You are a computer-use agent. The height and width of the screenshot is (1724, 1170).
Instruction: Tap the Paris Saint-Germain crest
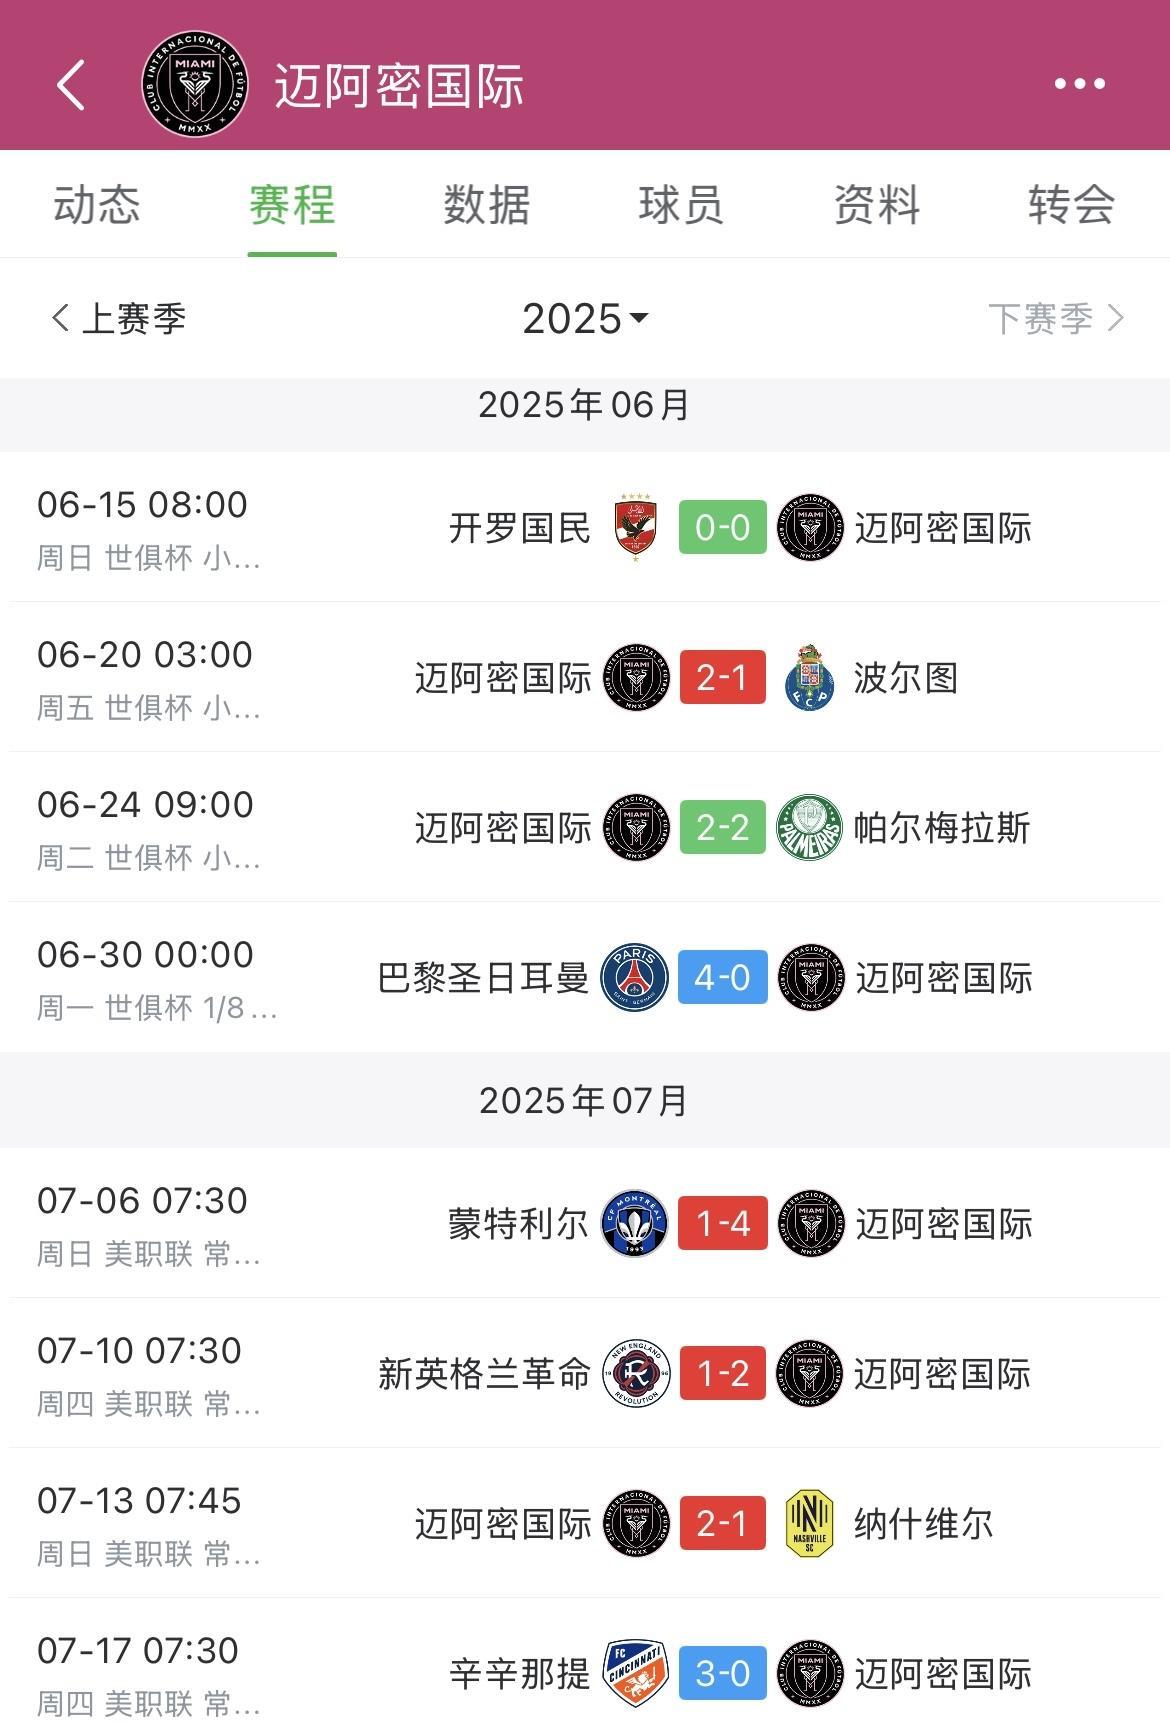click(635, 978)
